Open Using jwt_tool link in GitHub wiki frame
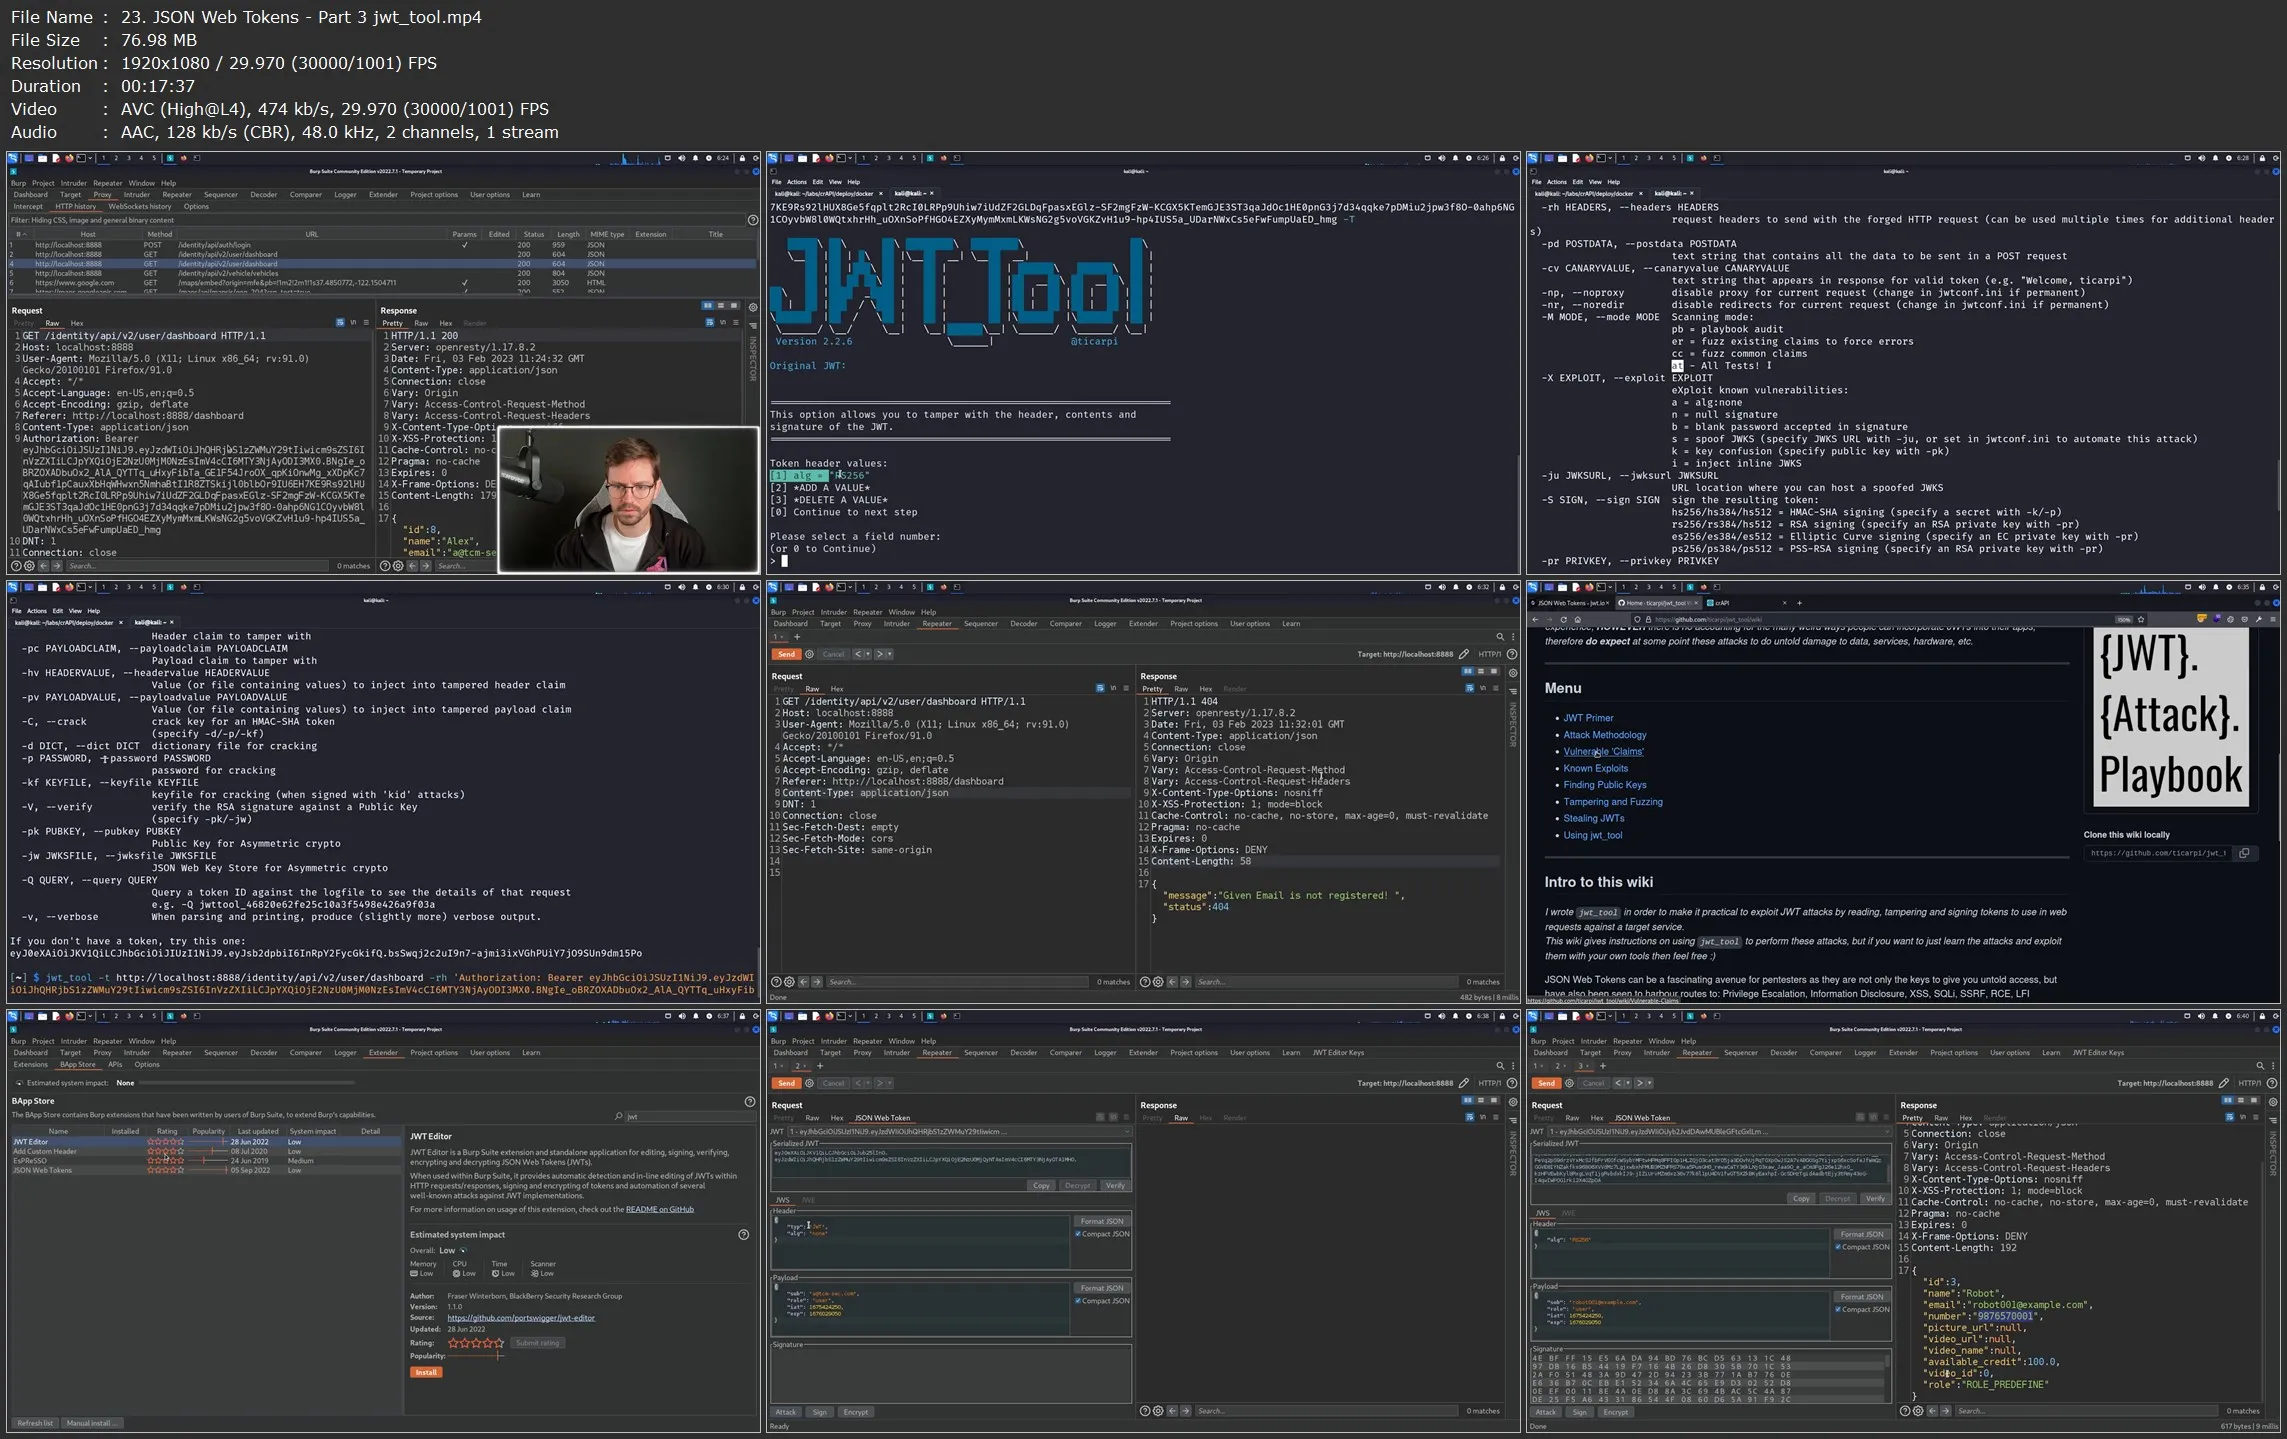The image size is (2287, 1439). tap(1592, 836)
